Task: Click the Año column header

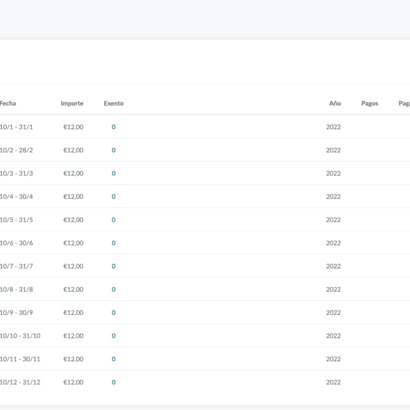Action: point(335,103)
